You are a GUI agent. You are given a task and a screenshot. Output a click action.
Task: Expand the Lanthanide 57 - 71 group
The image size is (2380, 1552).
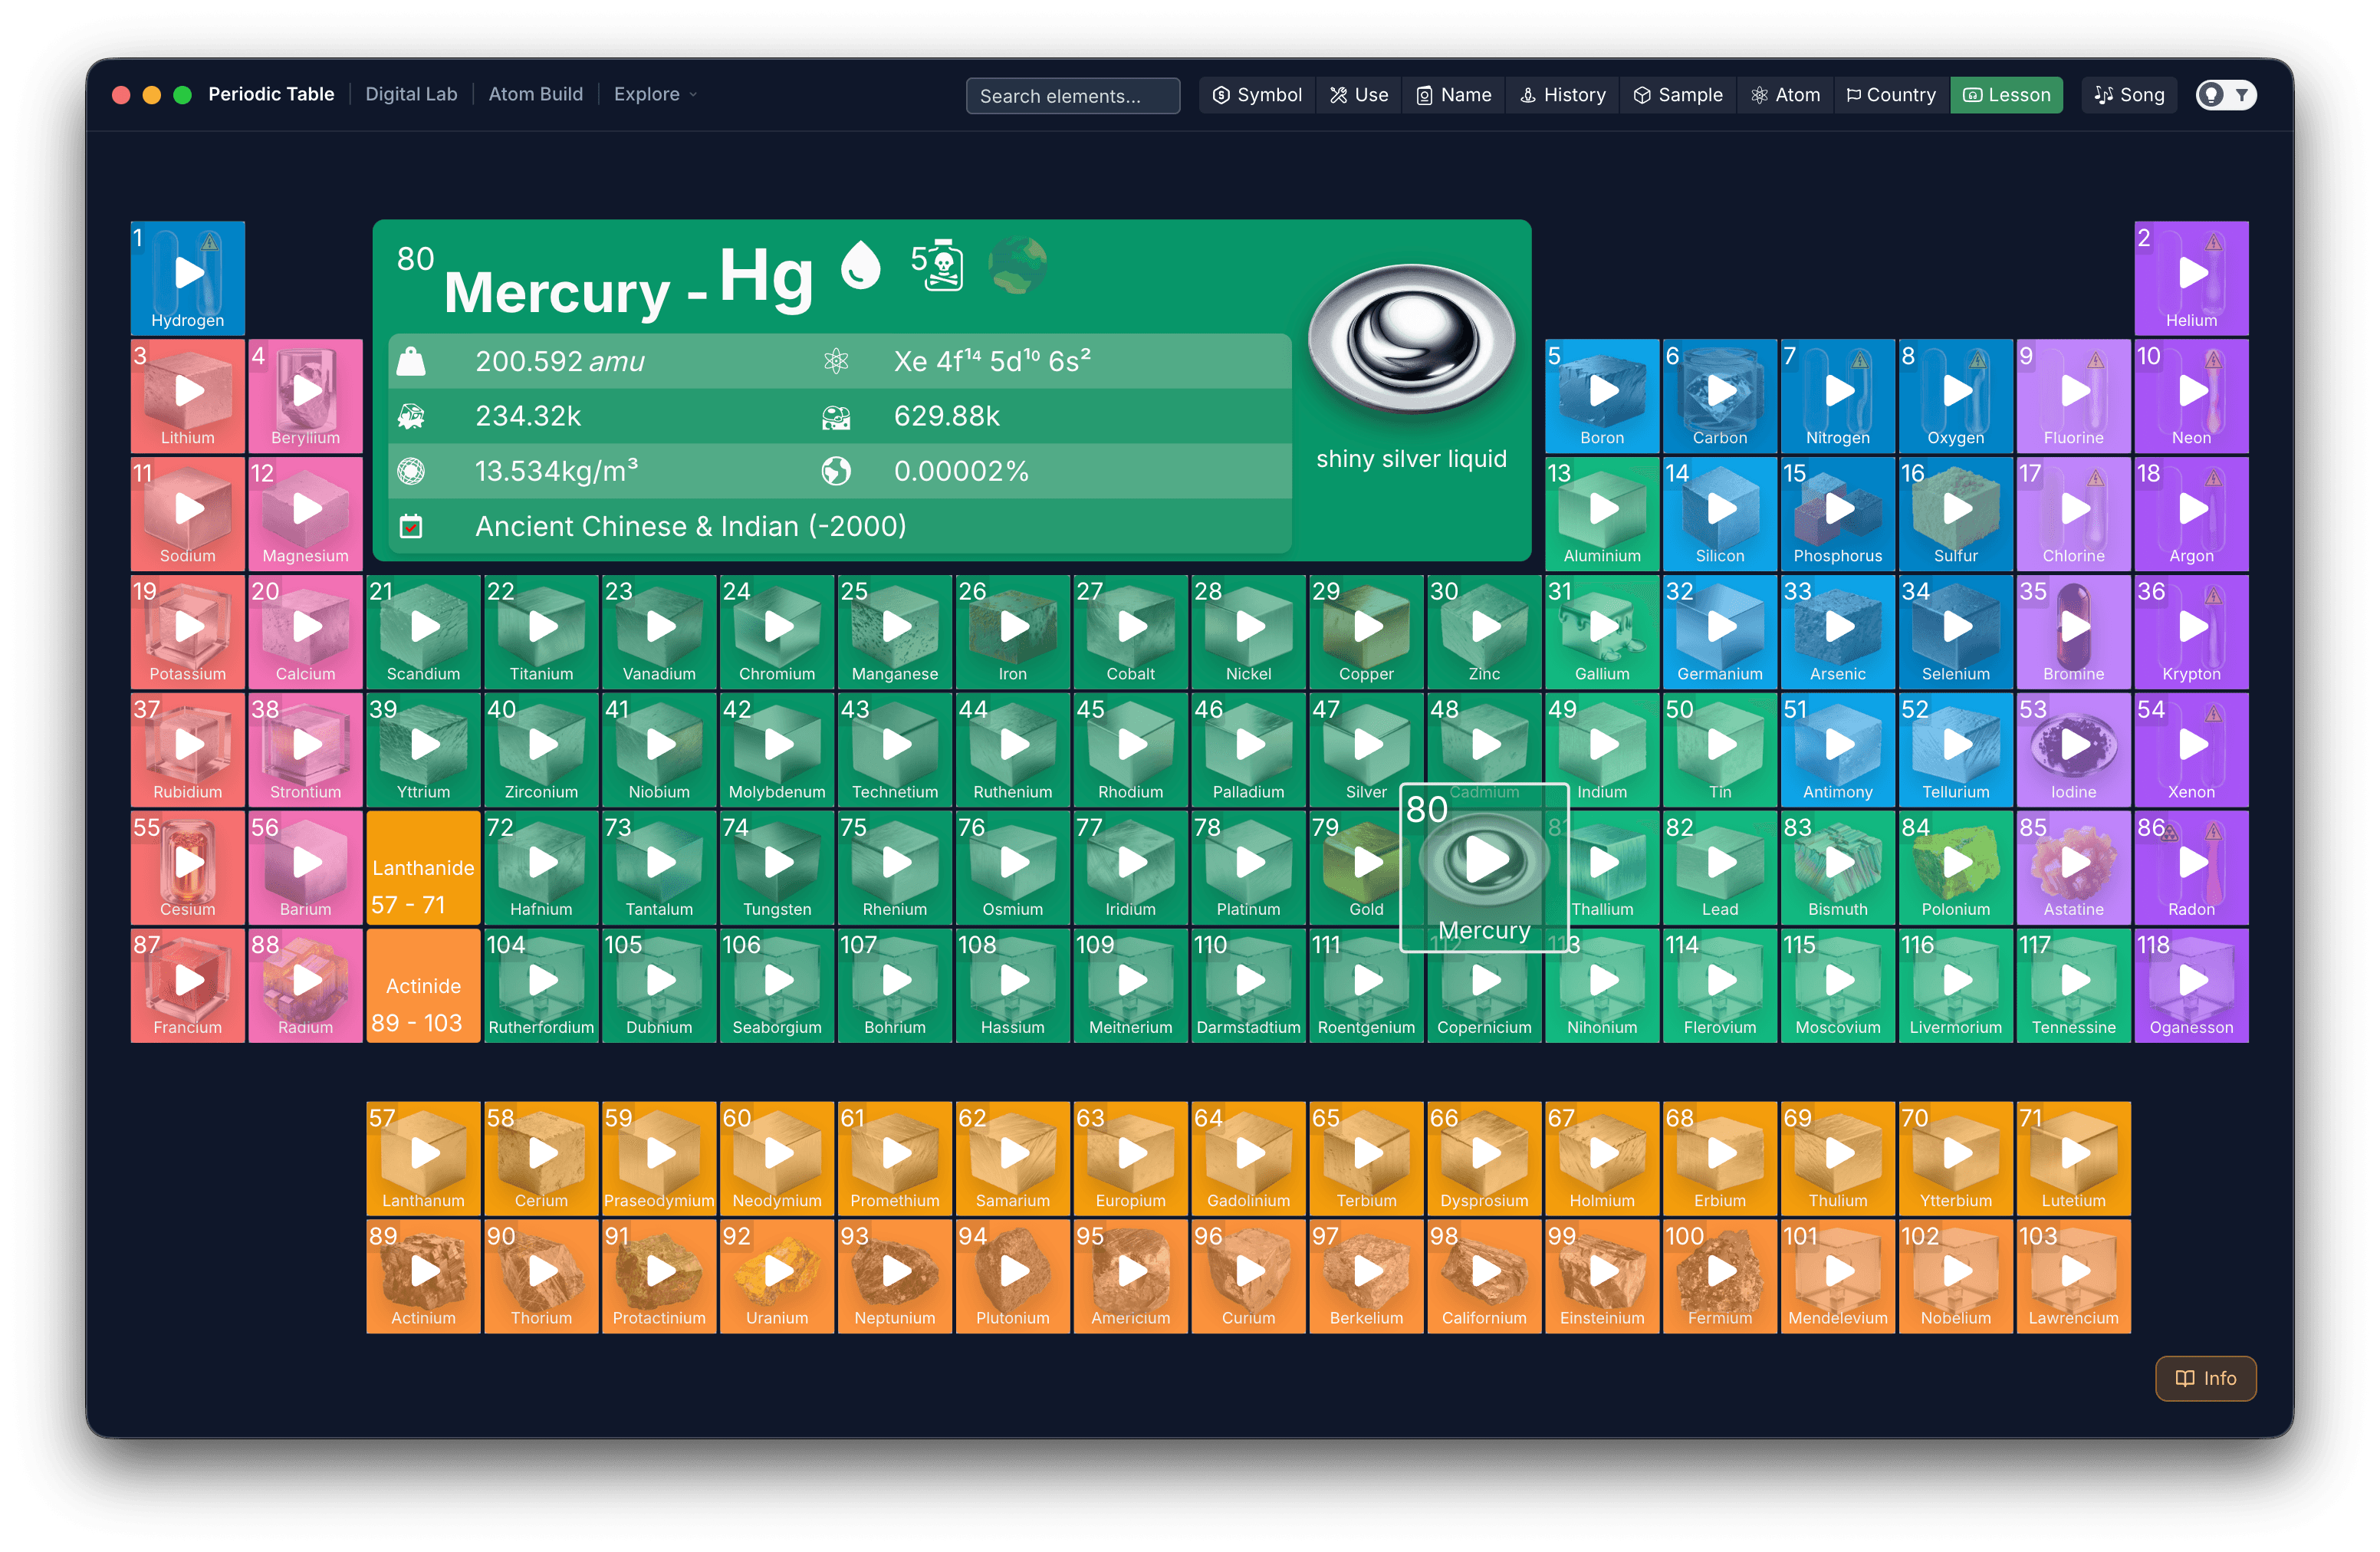pos(423,867)
